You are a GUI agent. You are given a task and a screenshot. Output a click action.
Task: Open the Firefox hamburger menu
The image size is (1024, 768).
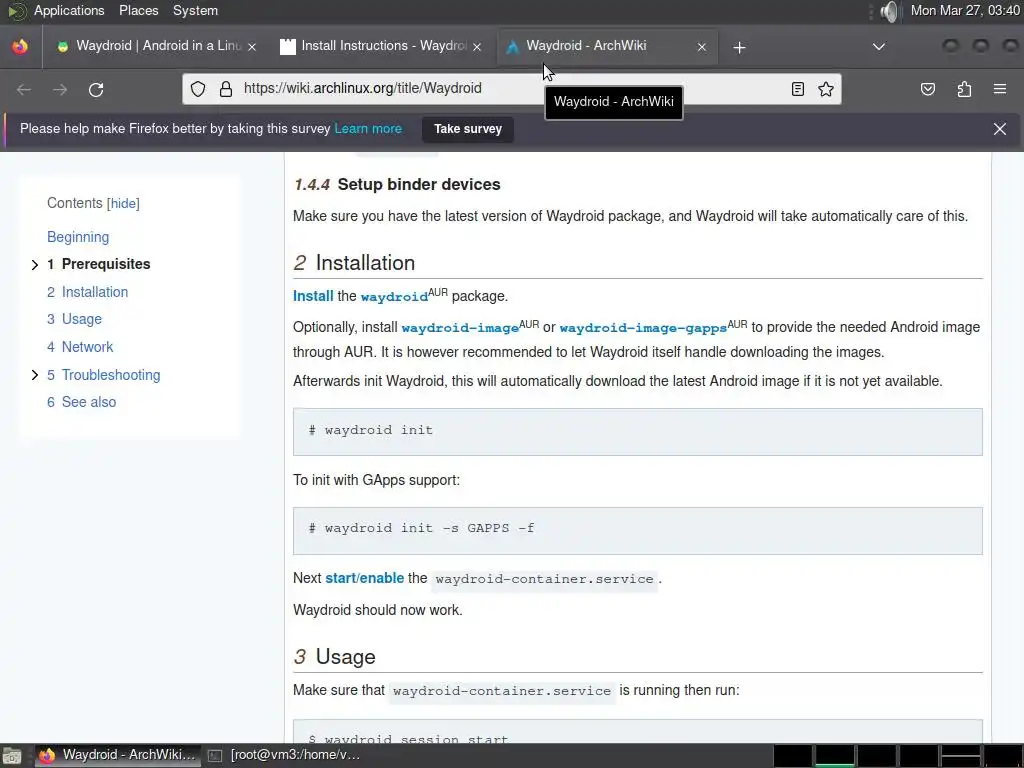click(1000, 89)
